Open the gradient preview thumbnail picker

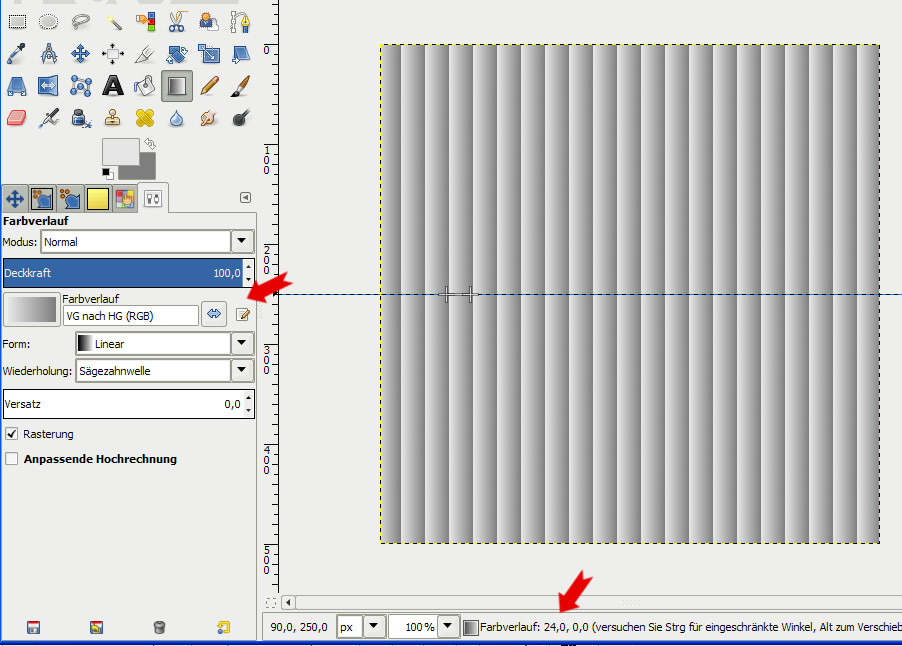coord(32,309)
